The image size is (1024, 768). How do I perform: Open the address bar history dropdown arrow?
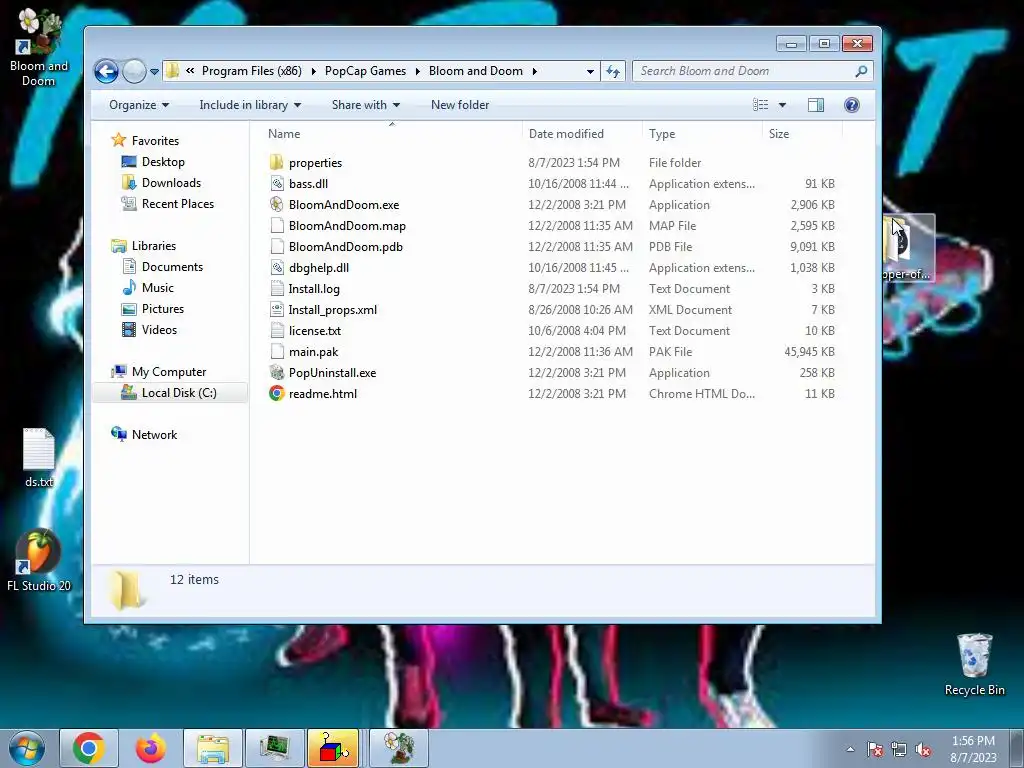click(590, 71)
